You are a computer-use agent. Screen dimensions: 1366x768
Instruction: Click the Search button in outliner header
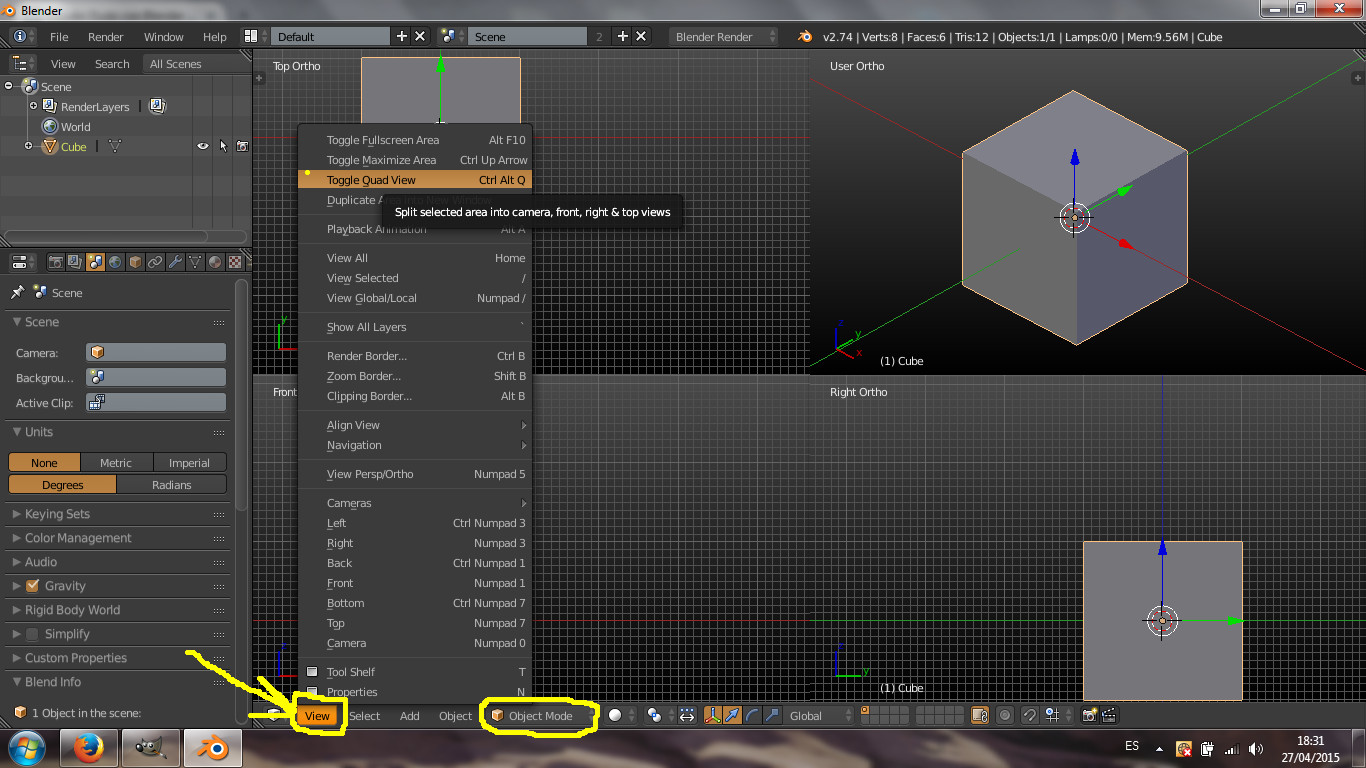112,64
